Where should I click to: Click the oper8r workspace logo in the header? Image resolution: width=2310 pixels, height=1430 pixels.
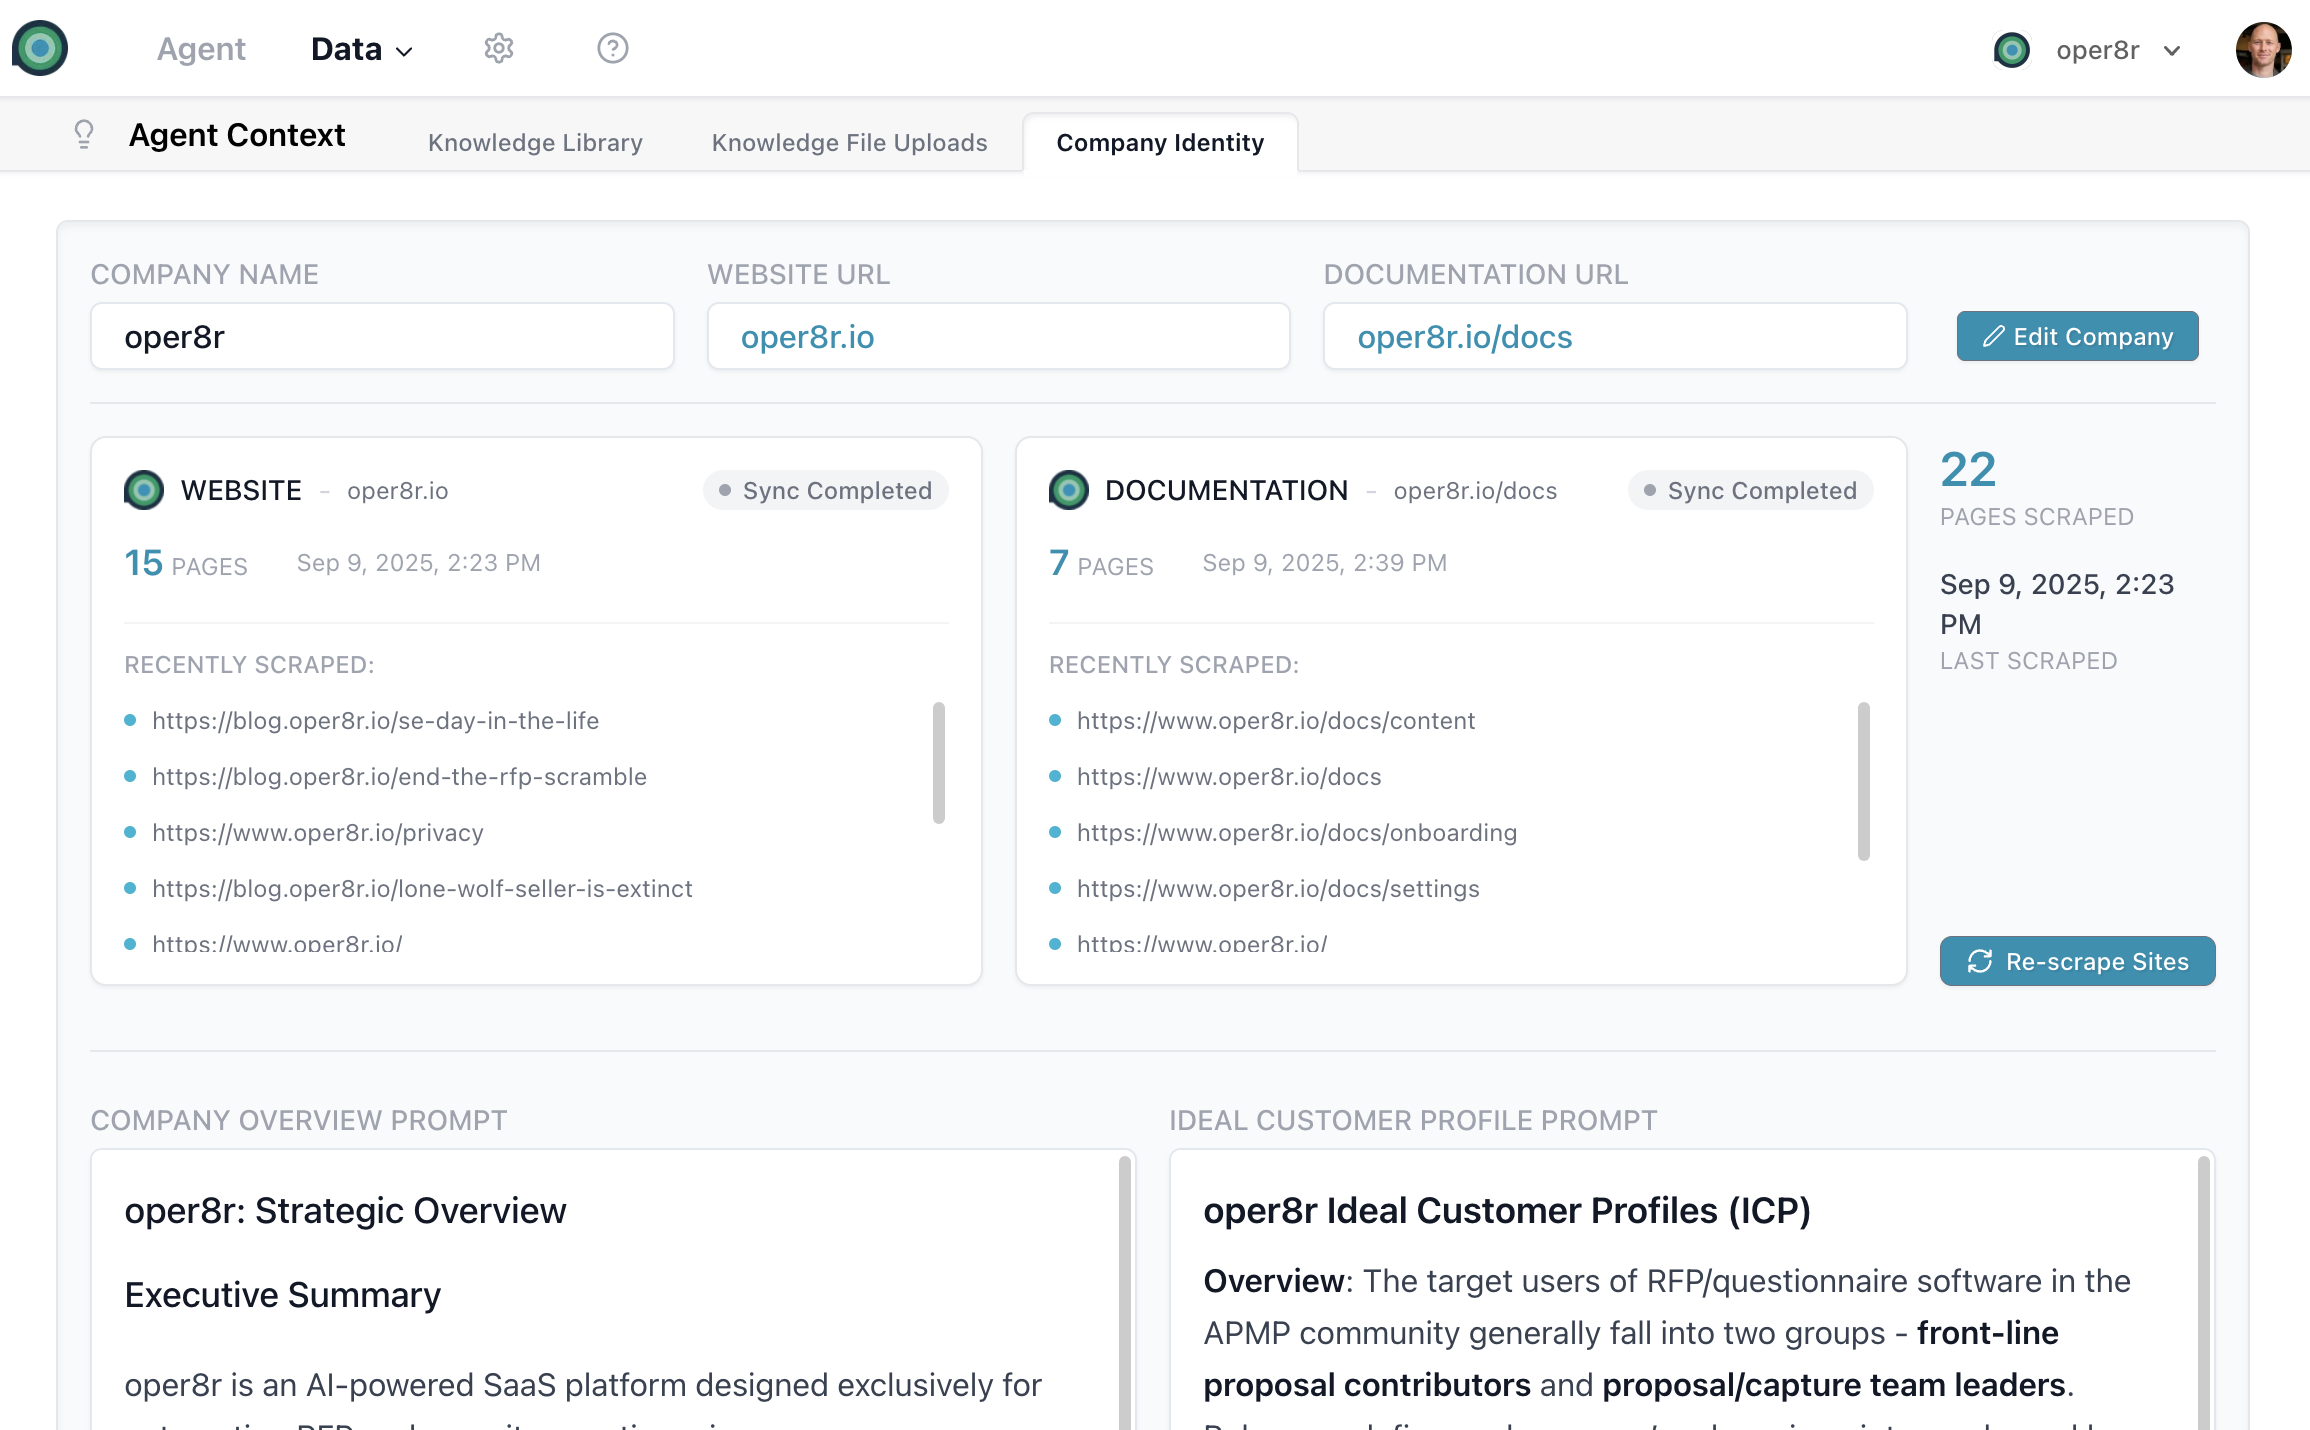(2013, 50)
